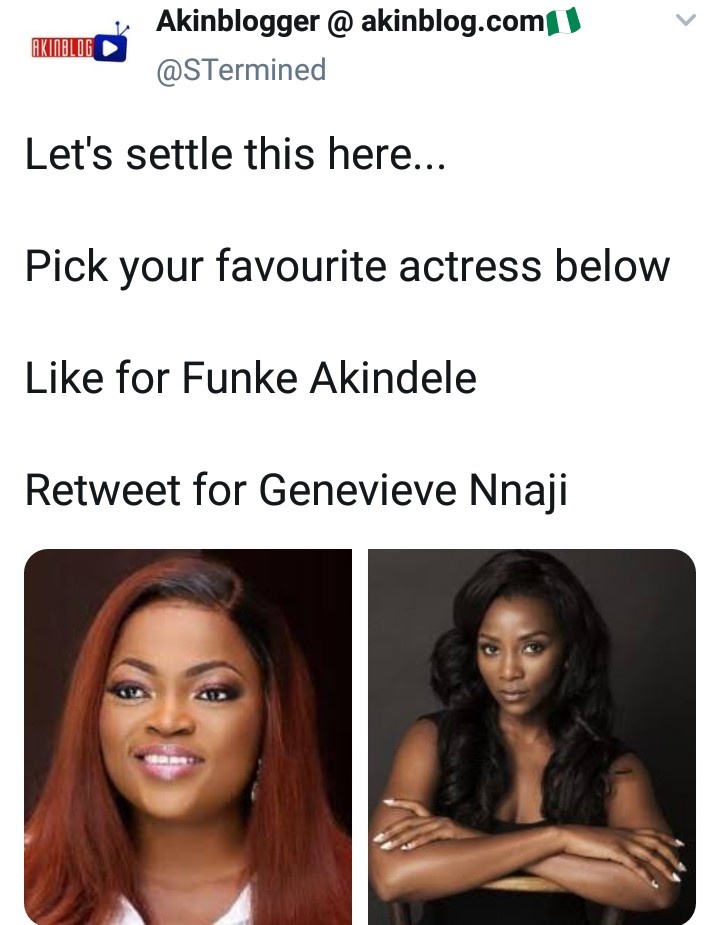The width and height of the screenshot is (720, 925).
Task: Open the right photo of woman with folded arms
Action: pyautogui.click(x=532, y=736)
